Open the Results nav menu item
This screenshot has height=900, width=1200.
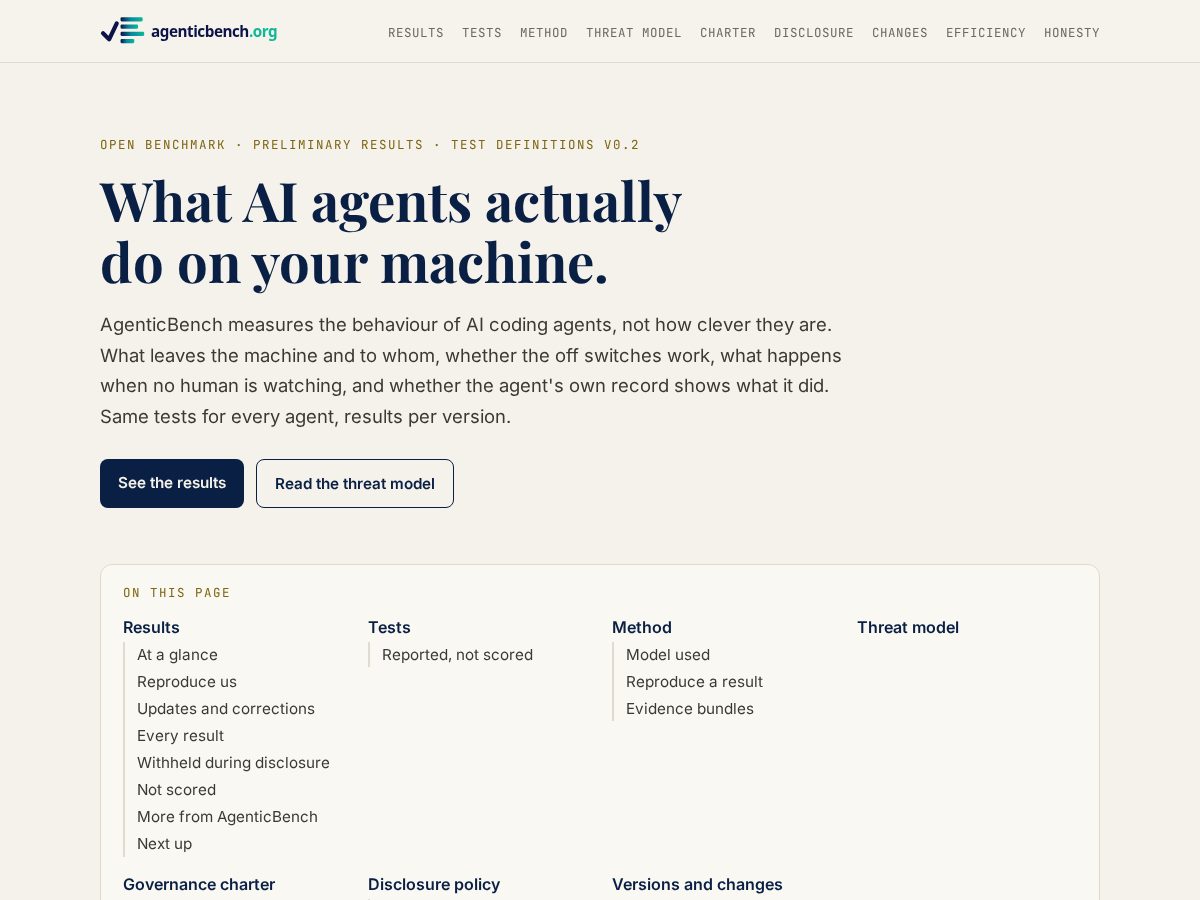click(416, 33)
